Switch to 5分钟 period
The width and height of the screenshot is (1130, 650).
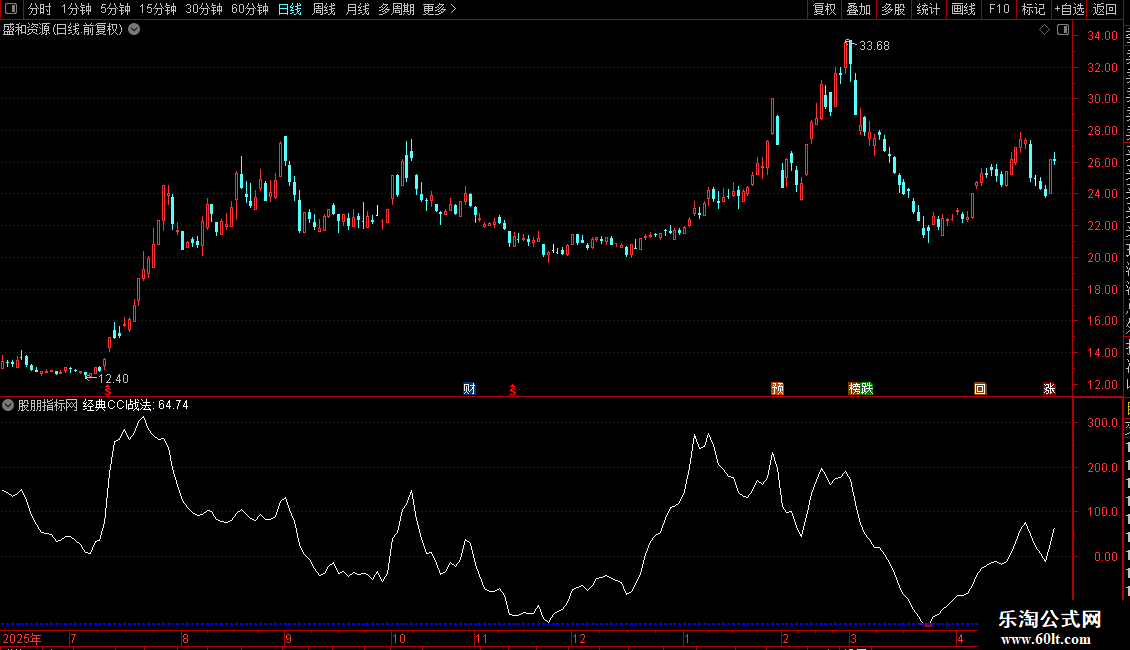pyautogui.click(x=115, y=9)
